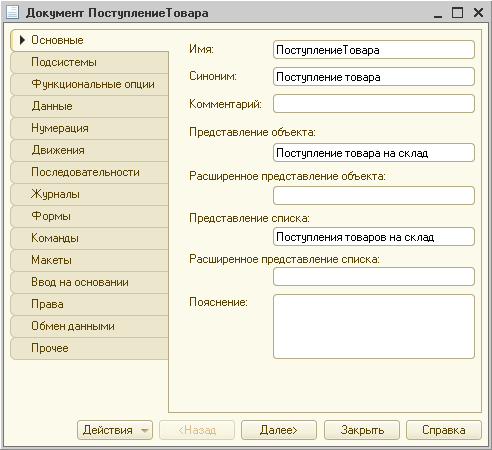Focus the Синоним text field
The height and width of the screenshot is (450, 492).
click(x=374, y=77)
